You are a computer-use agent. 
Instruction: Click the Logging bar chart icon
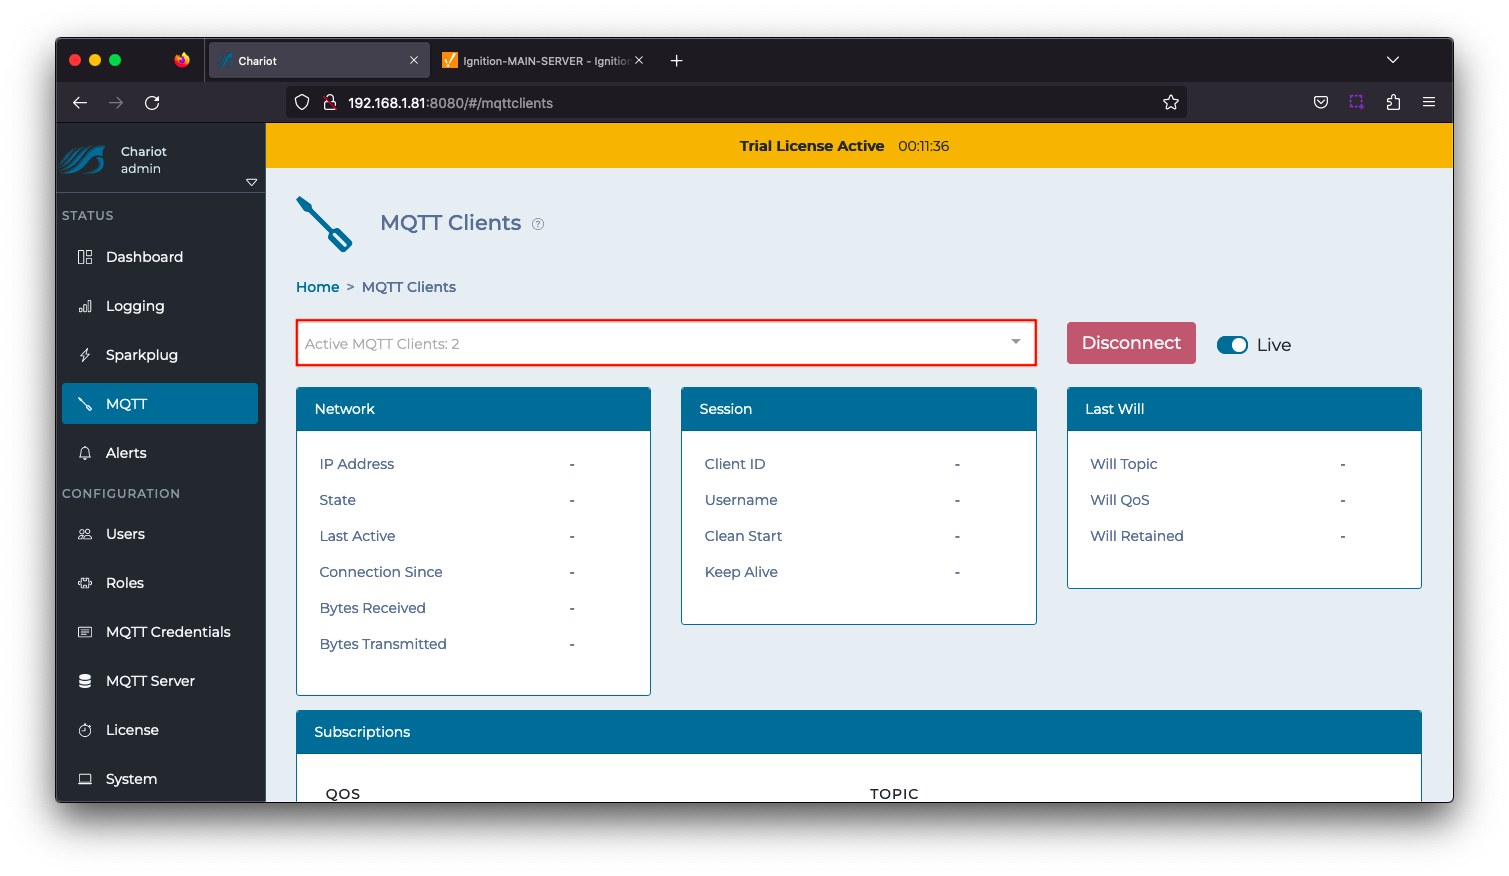point(85,306)
